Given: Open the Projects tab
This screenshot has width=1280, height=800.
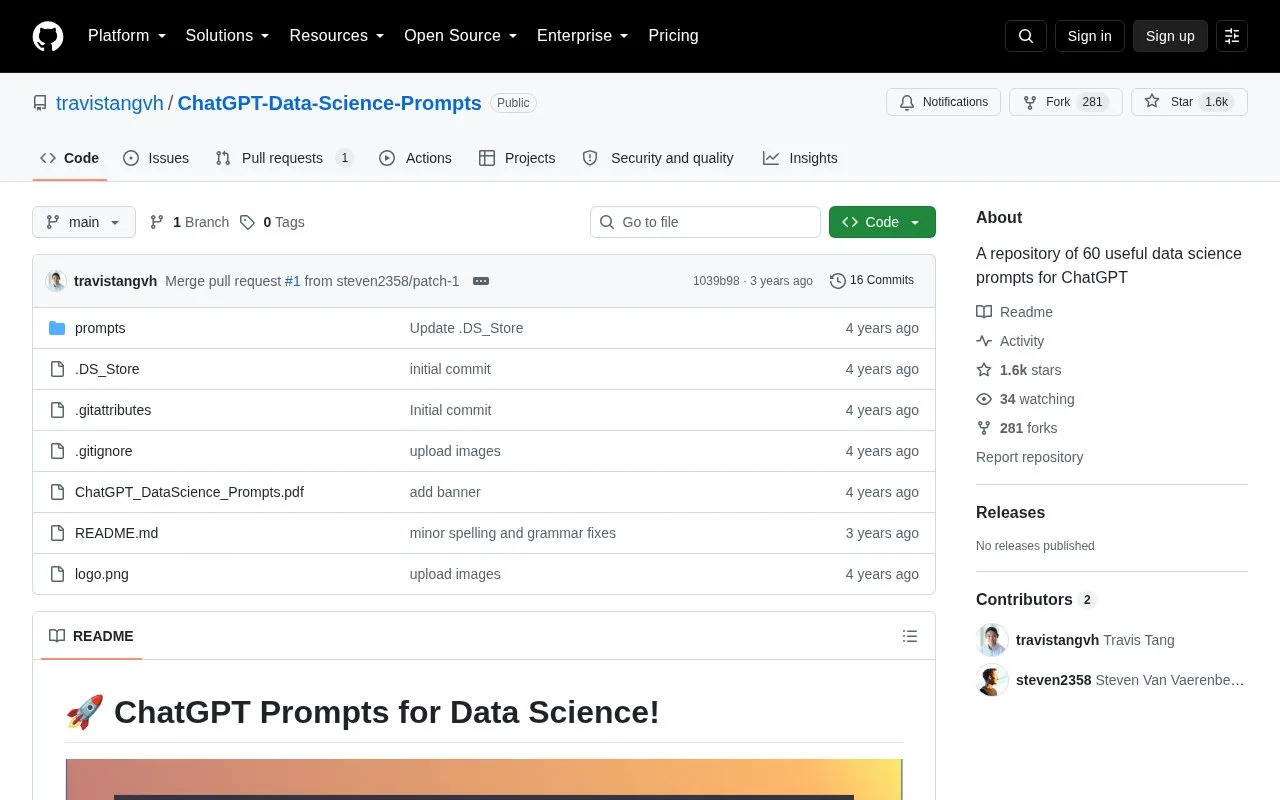Looking at the screenshot, I should [517, 158].
